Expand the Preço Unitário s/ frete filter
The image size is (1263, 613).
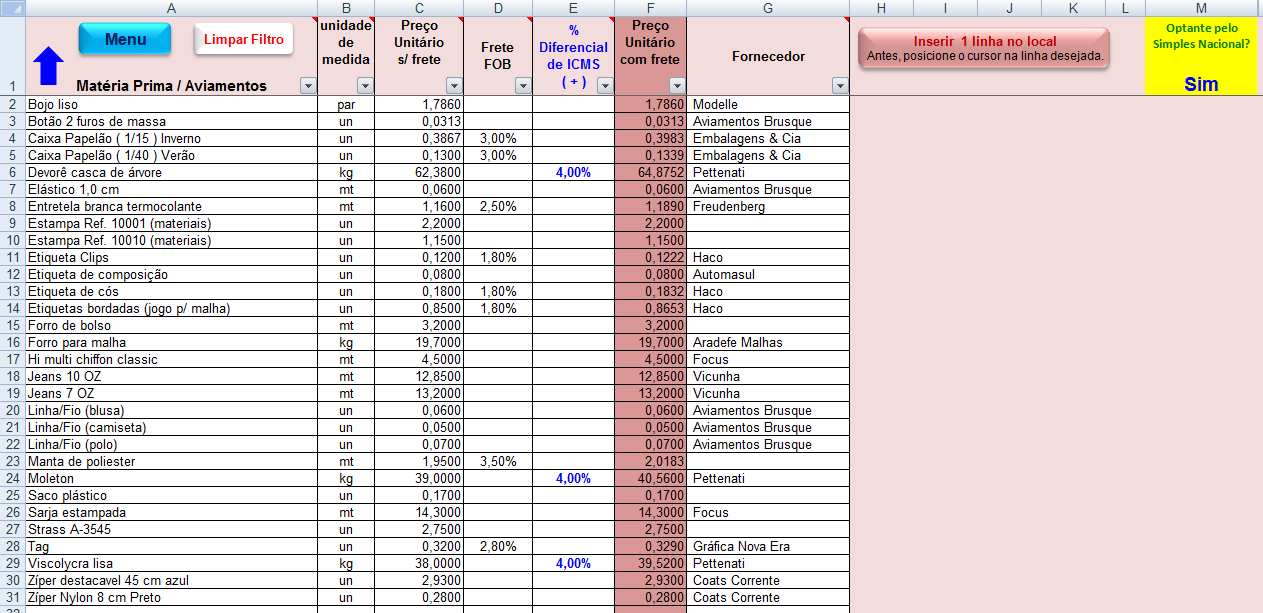(x=455, y=86)
